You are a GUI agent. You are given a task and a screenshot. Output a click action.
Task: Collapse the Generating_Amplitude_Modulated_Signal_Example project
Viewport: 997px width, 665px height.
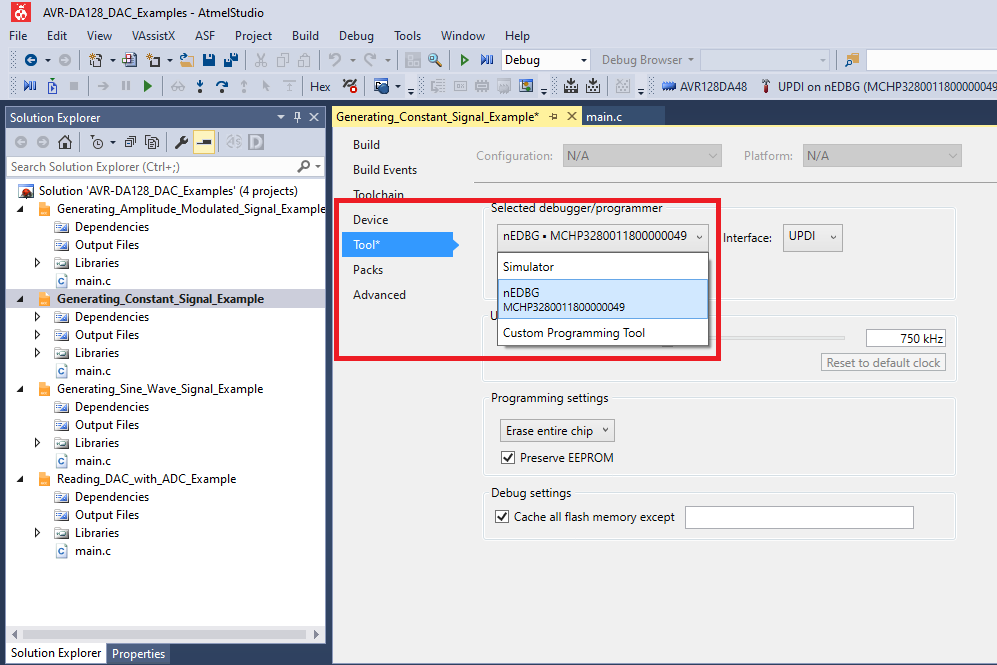pos(20,209)
